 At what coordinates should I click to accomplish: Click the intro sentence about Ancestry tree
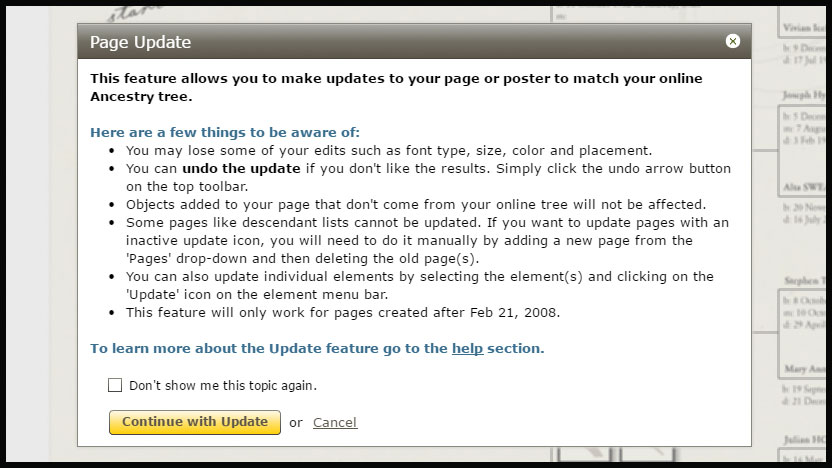[x=396, y=88]
